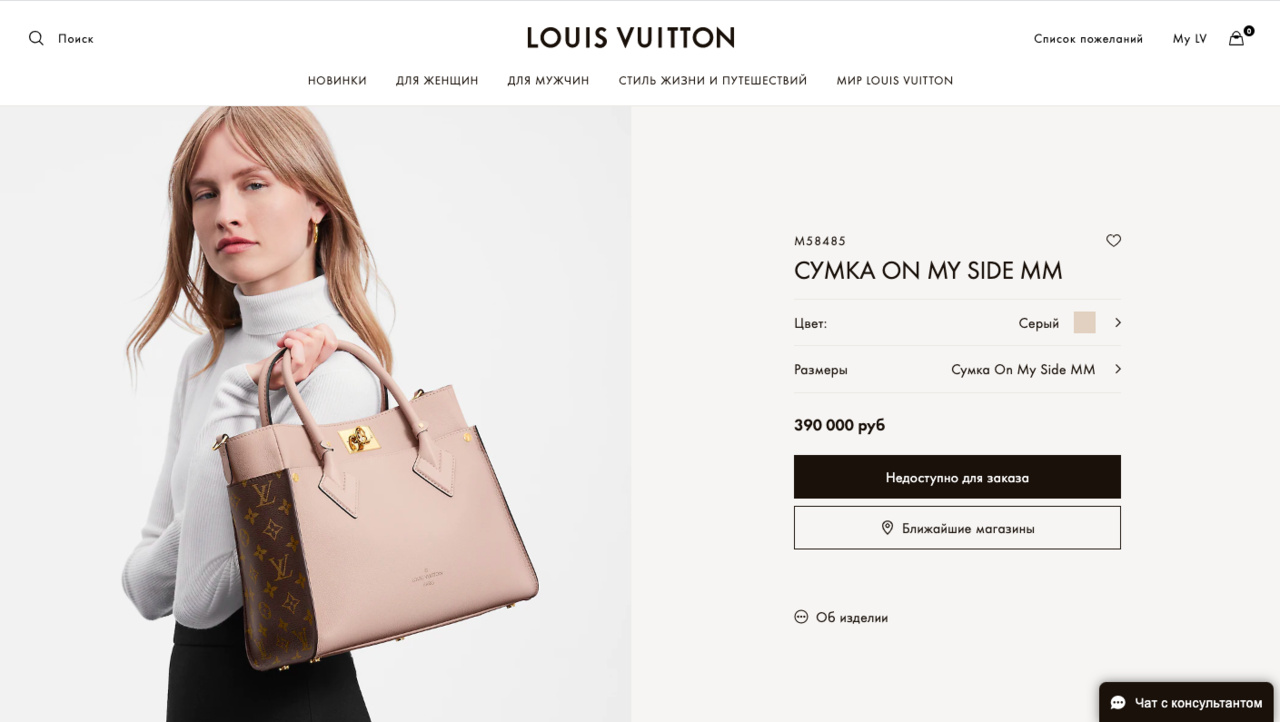Viewport: 1280px width, 722px height.
Task: Open the Для мужчин menu
Action: click(548, 80)
